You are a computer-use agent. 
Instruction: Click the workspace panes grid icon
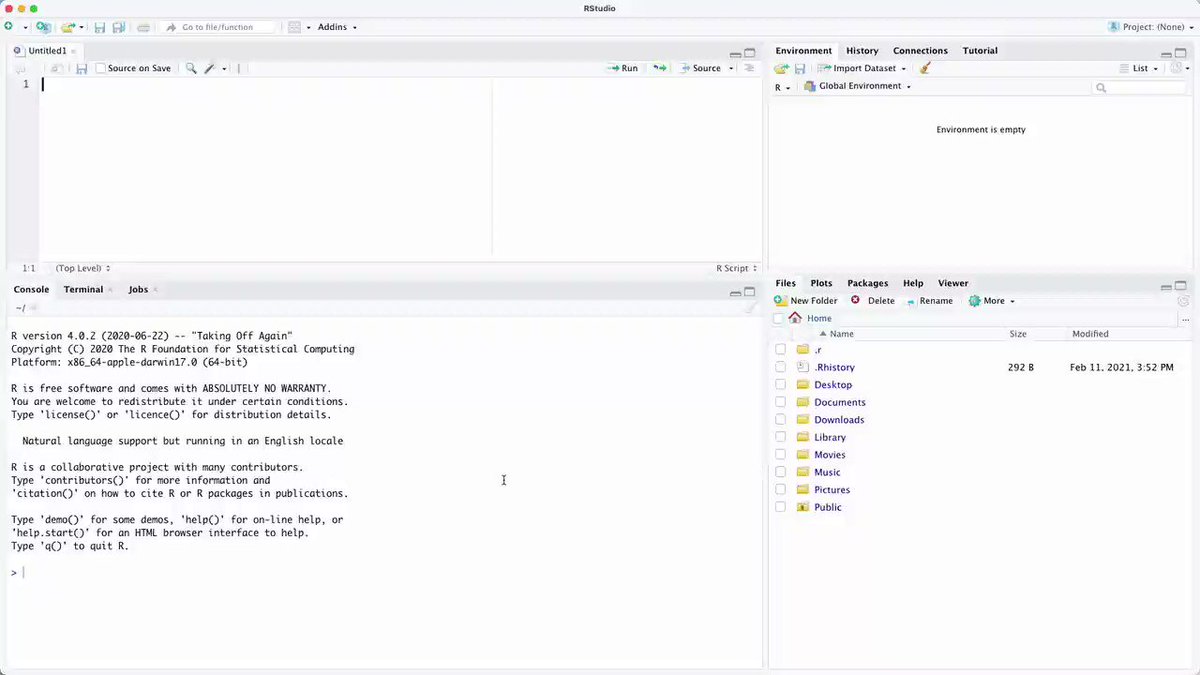[x=295, y=27]
